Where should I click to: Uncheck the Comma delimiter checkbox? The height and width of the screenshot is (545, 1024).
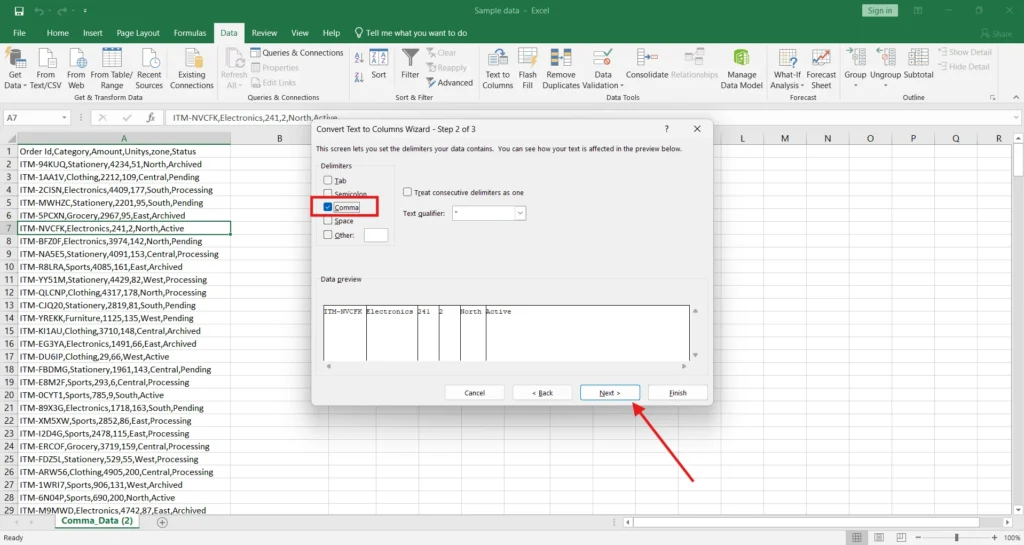pos(328,207)
